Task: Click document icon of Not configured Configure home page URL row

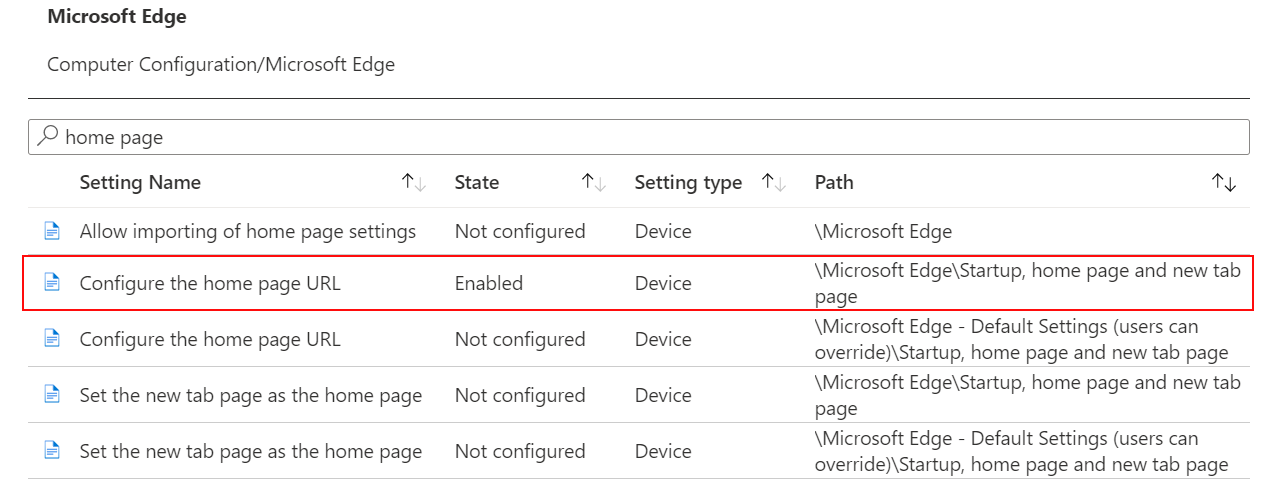Action: (52, 339)
